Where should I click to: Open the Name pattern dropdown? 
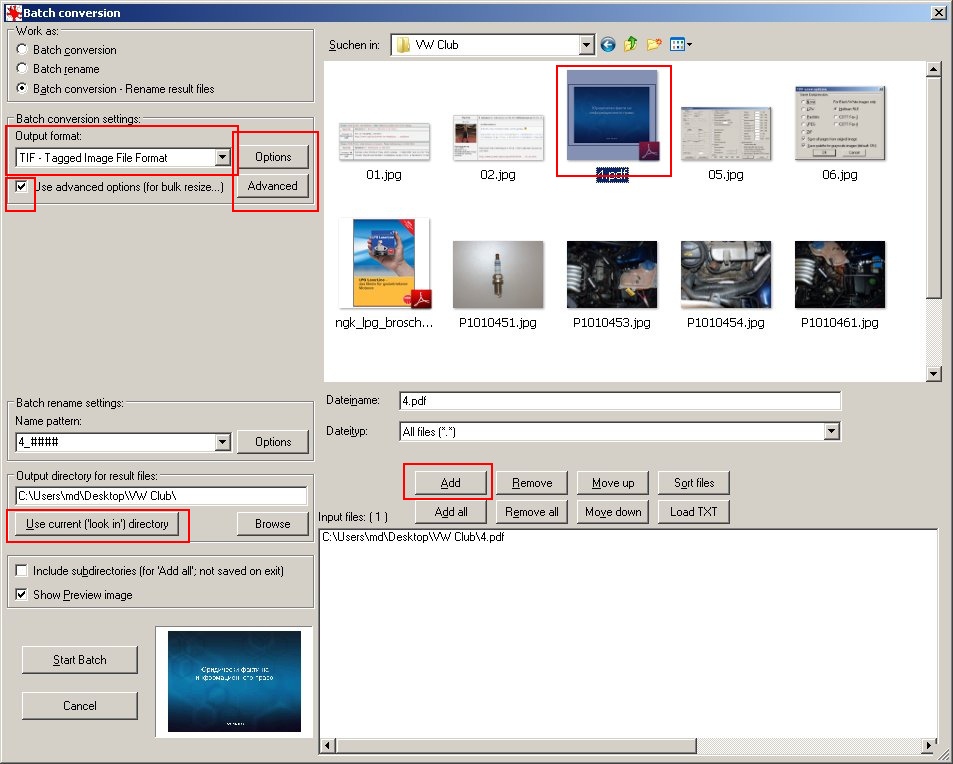(222, 442)
